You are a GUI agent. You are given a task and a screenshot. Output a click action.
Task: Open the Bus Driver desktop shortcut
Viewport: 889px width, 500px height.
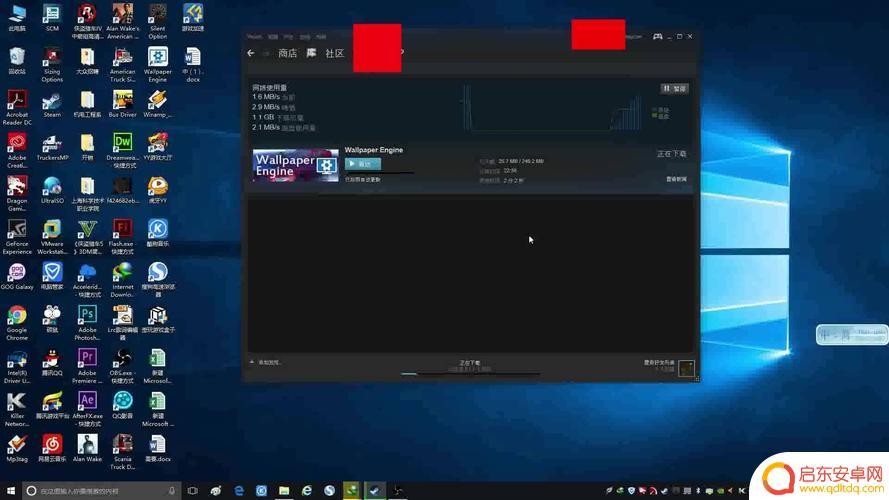coord(122,104)
